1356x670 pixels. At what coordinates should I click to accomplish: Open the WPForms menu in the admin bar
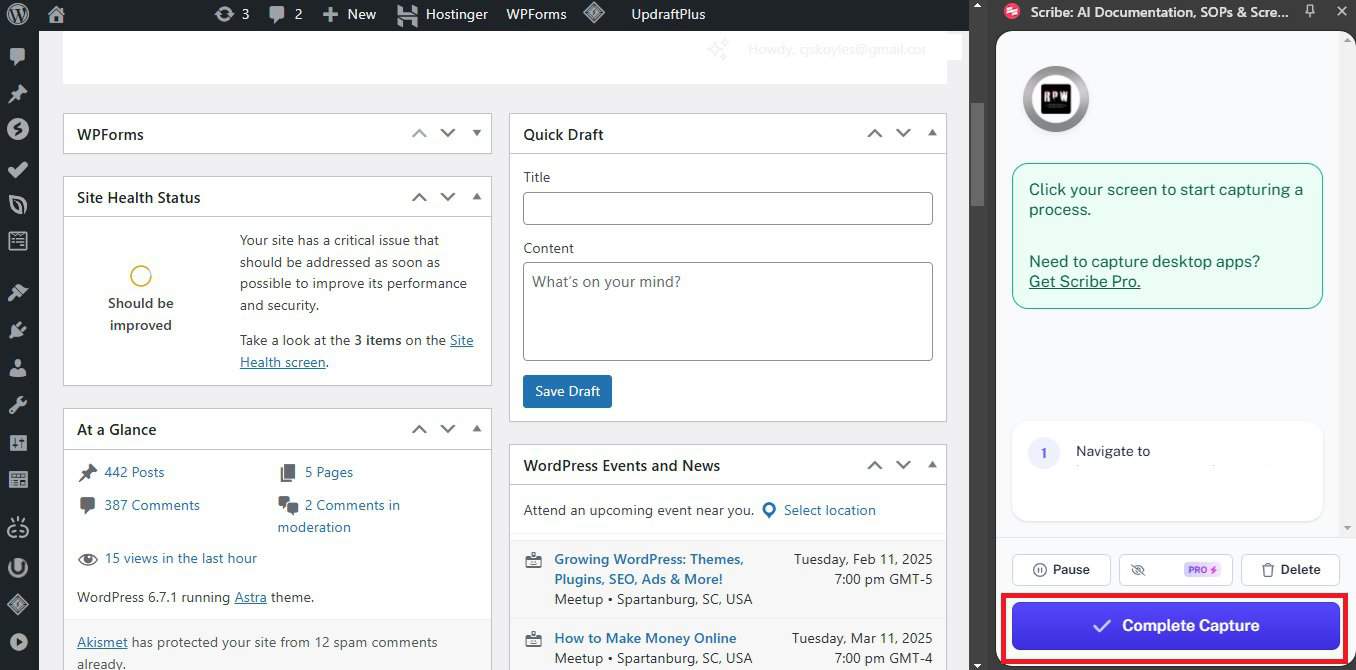[x=536, y=14]
